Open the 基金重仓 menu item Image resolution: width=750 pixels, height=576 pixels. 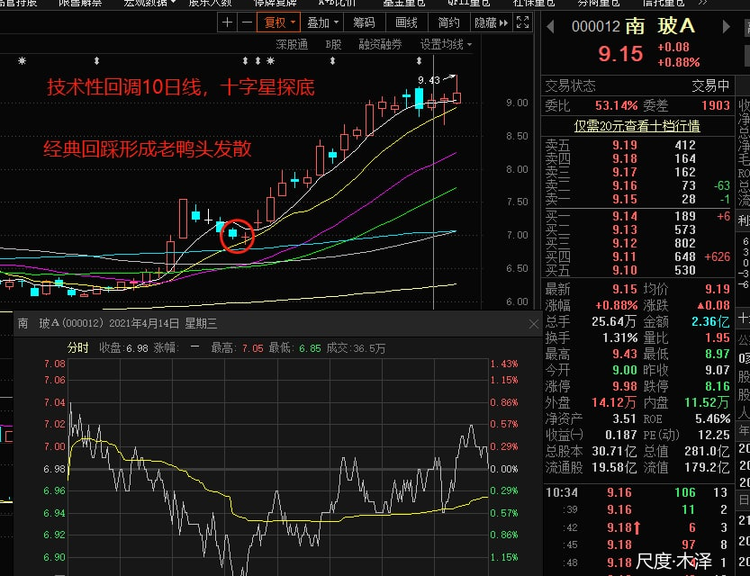point(404,3)
